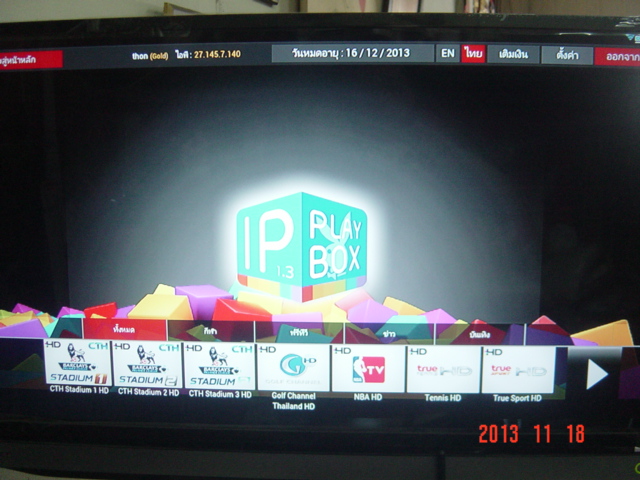Open the True Sport HD channel tile
The height and width of the screenshot is (480, 640).
[518, 370]
